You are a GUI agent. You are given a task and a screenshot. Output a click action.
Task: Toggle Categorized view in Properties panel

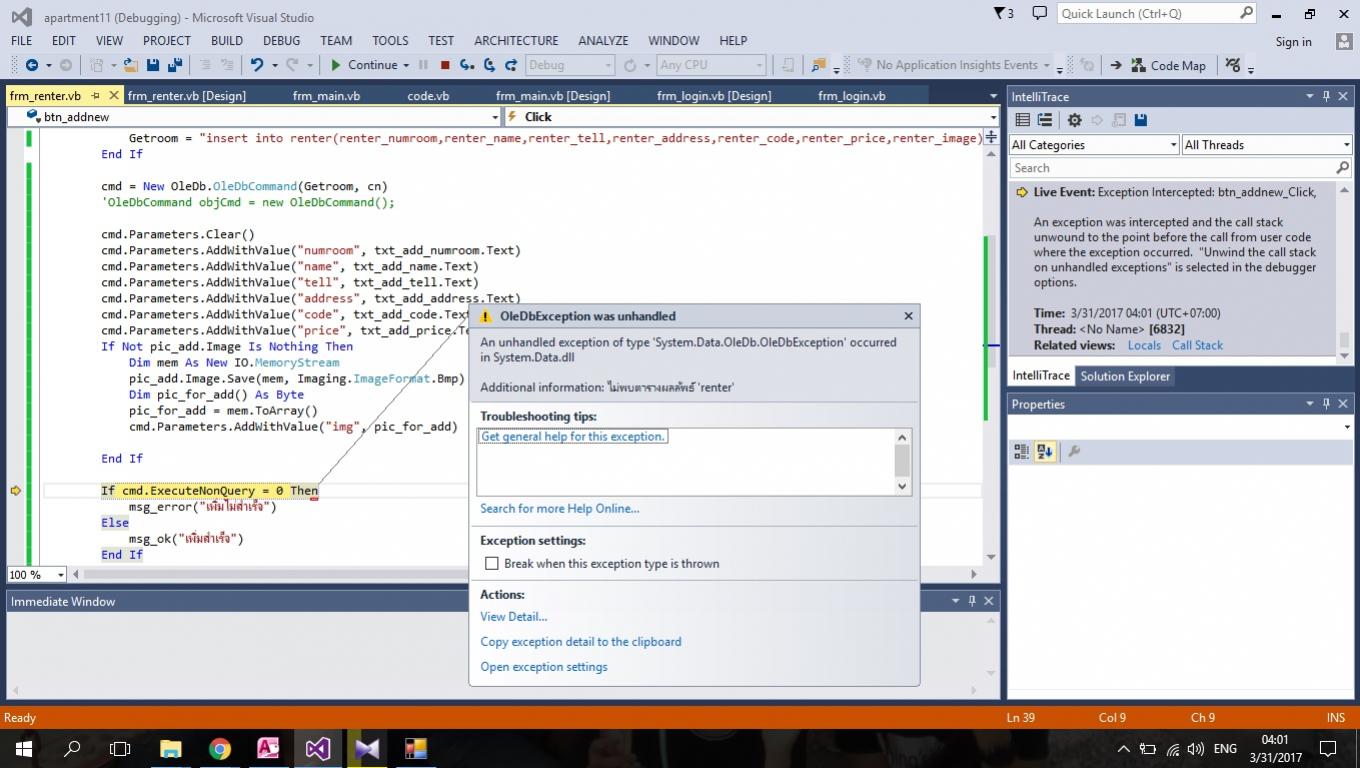1021,452
